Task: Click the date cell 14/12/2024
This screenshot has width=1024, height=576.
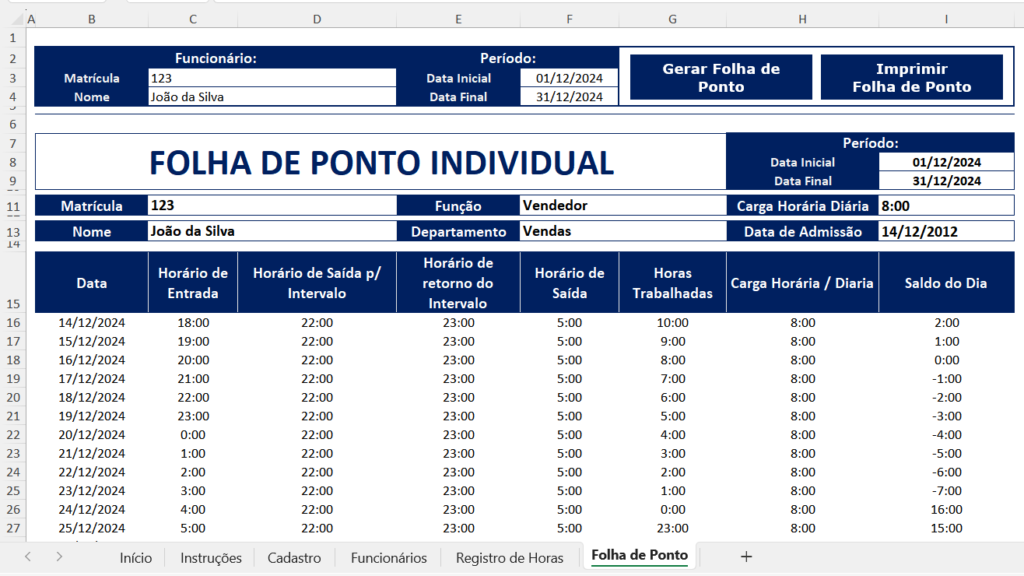Action: [91, 323]
